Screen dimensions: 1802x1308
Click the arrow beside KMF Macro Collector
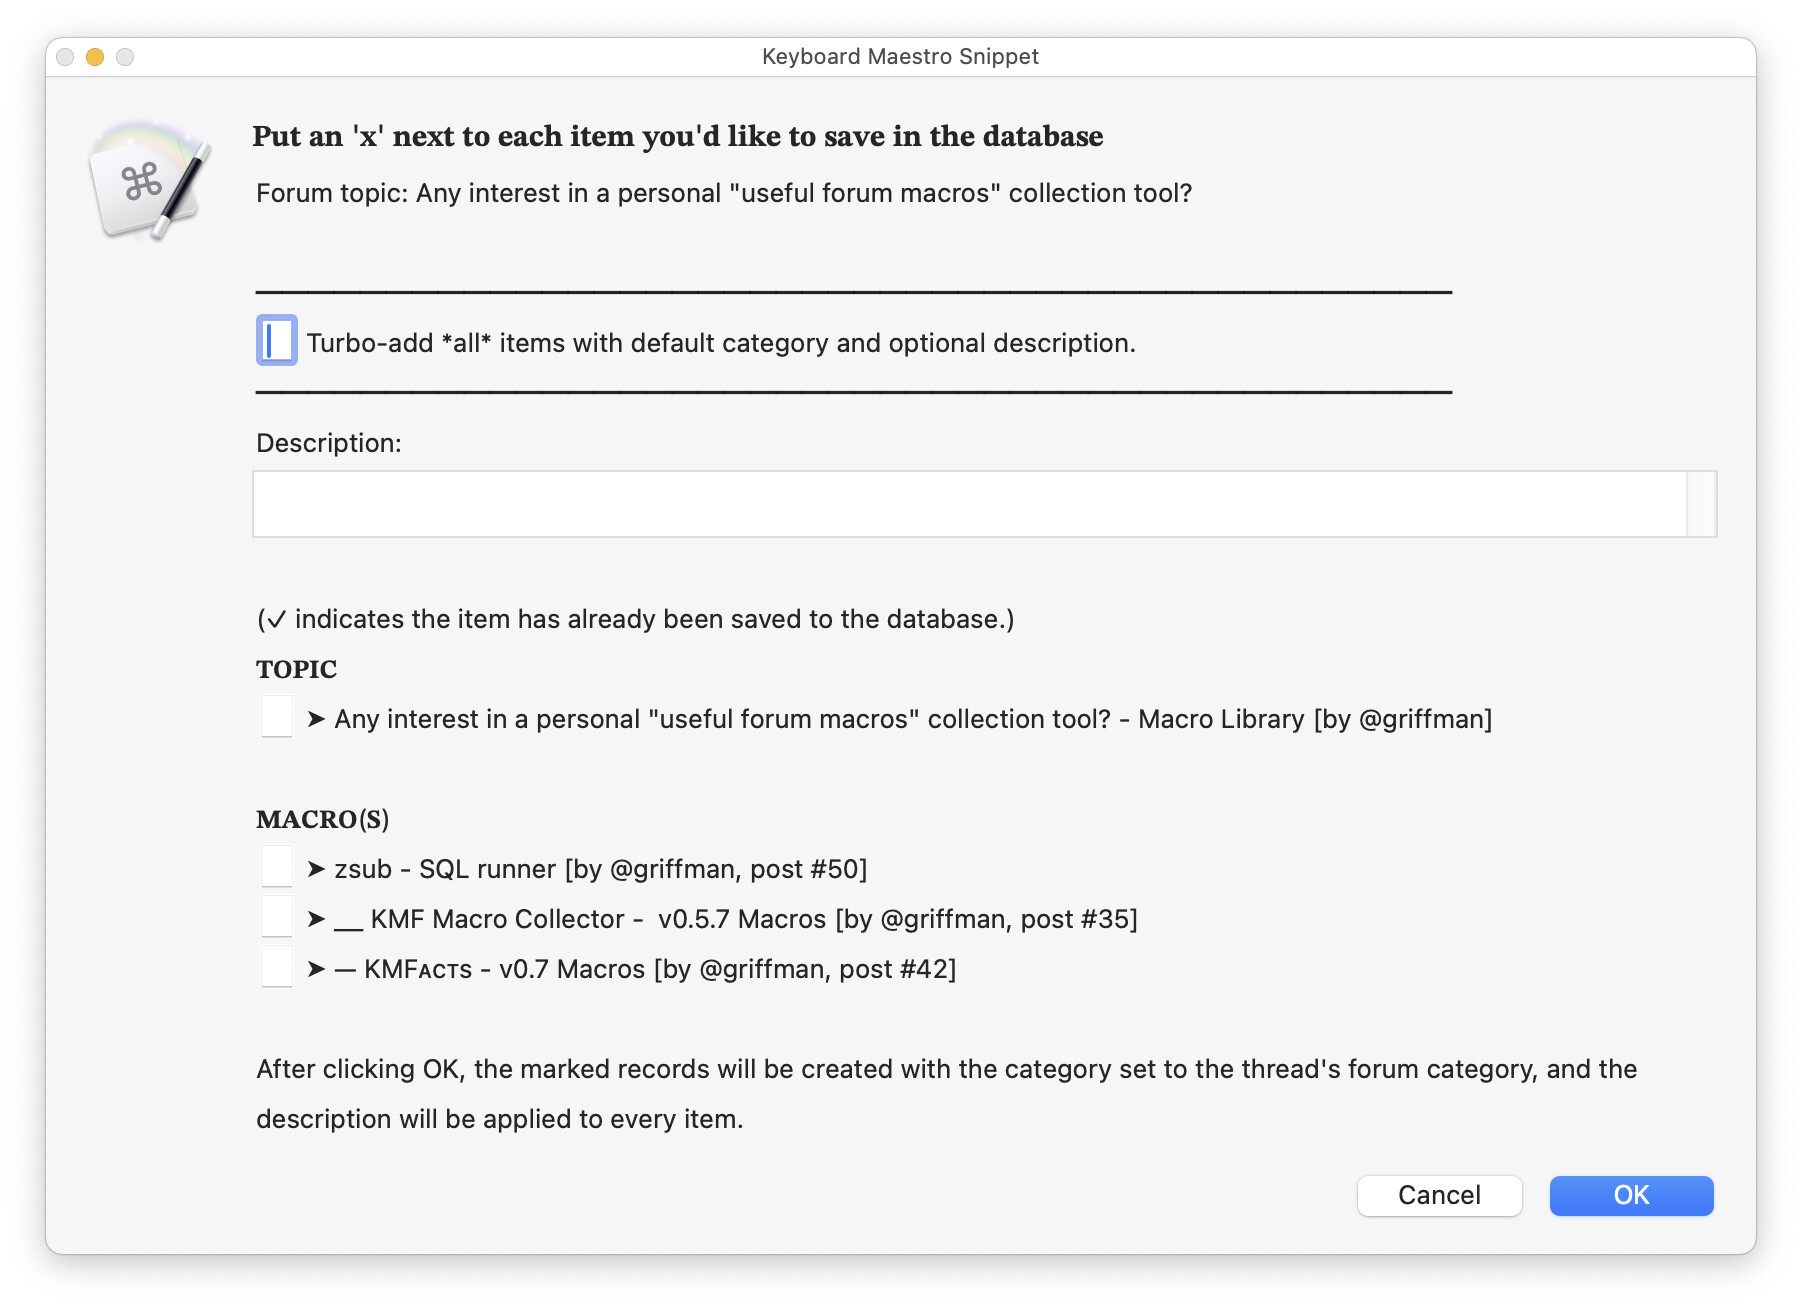[316, 919]
